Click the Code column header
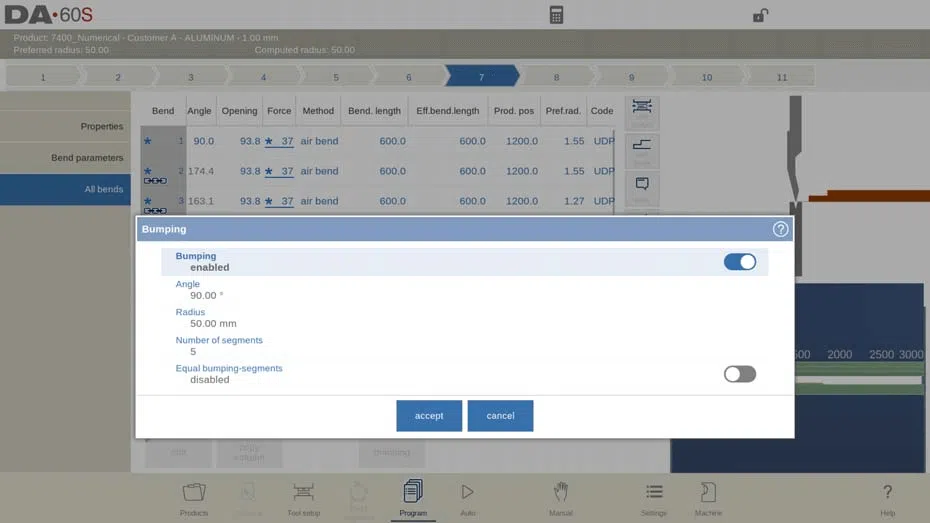The height and width of the screenshot is (523, 930). (601, 111)
